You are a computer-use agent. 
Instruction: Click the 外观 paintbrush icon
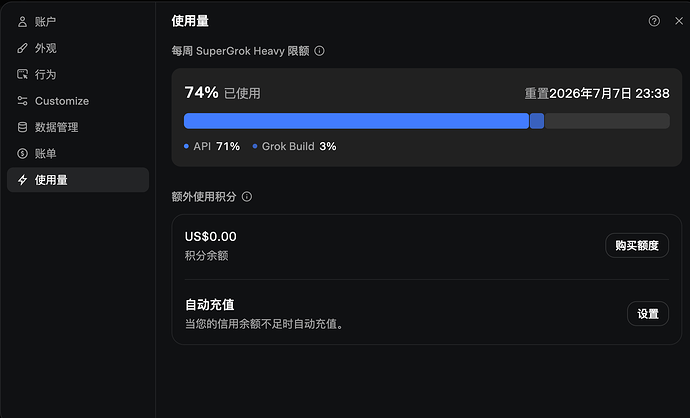(22, 48)
